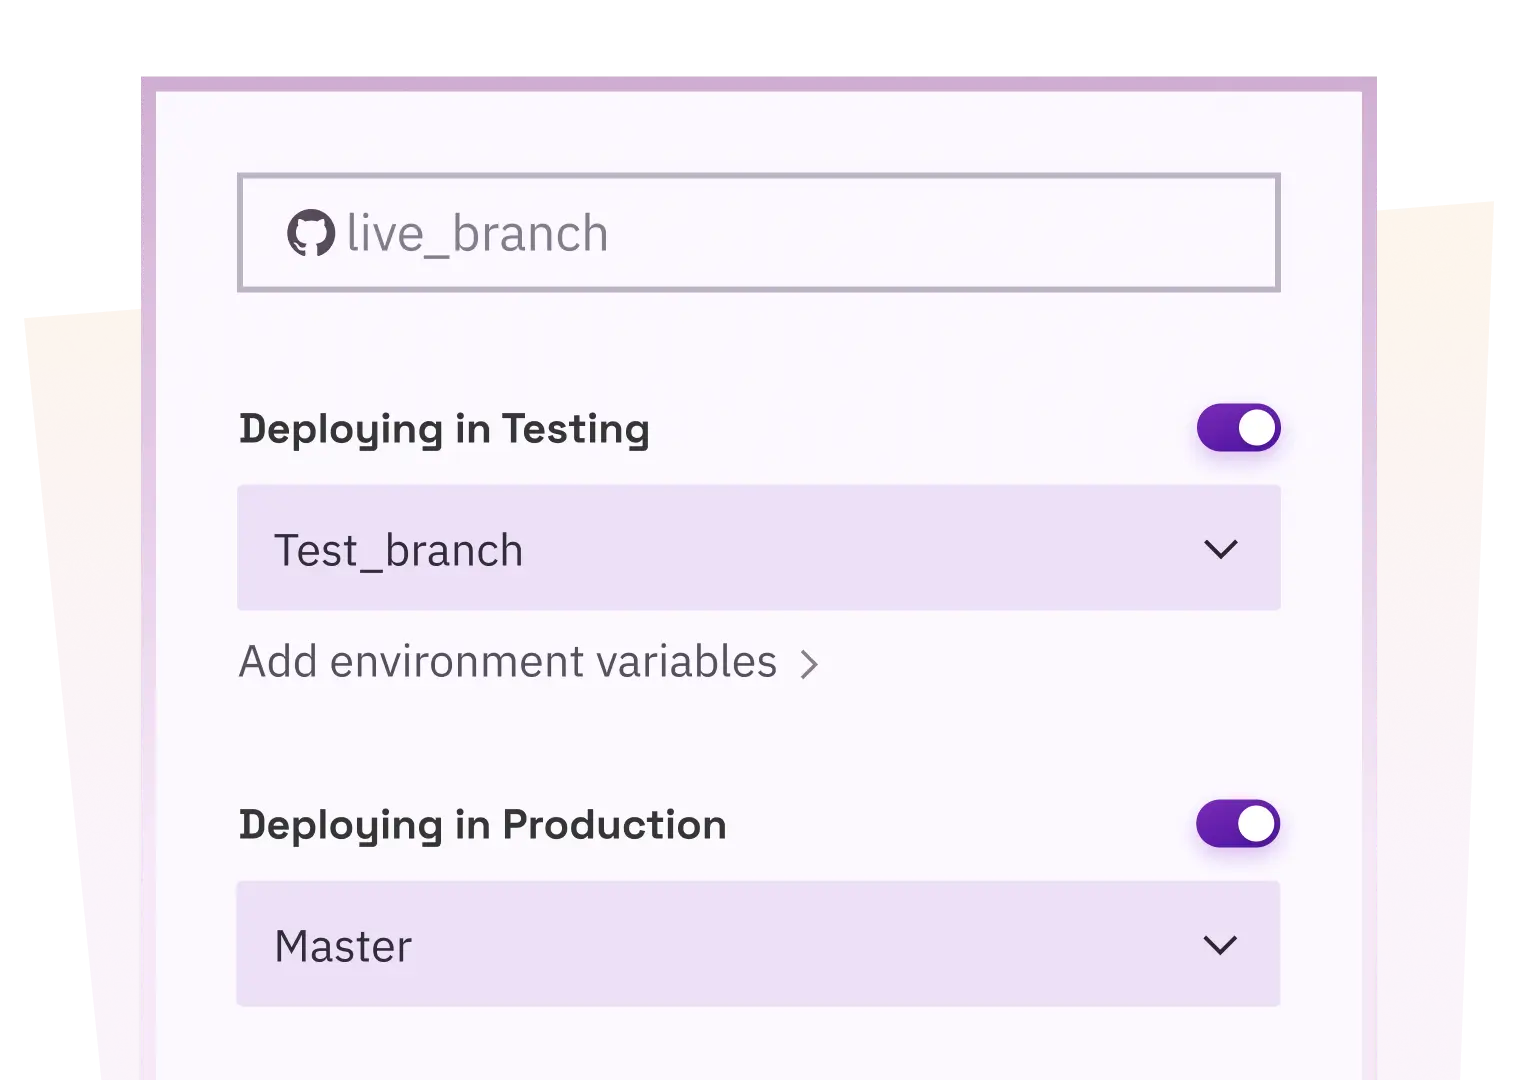Expand the Master branch dropdown

(758, 944)
